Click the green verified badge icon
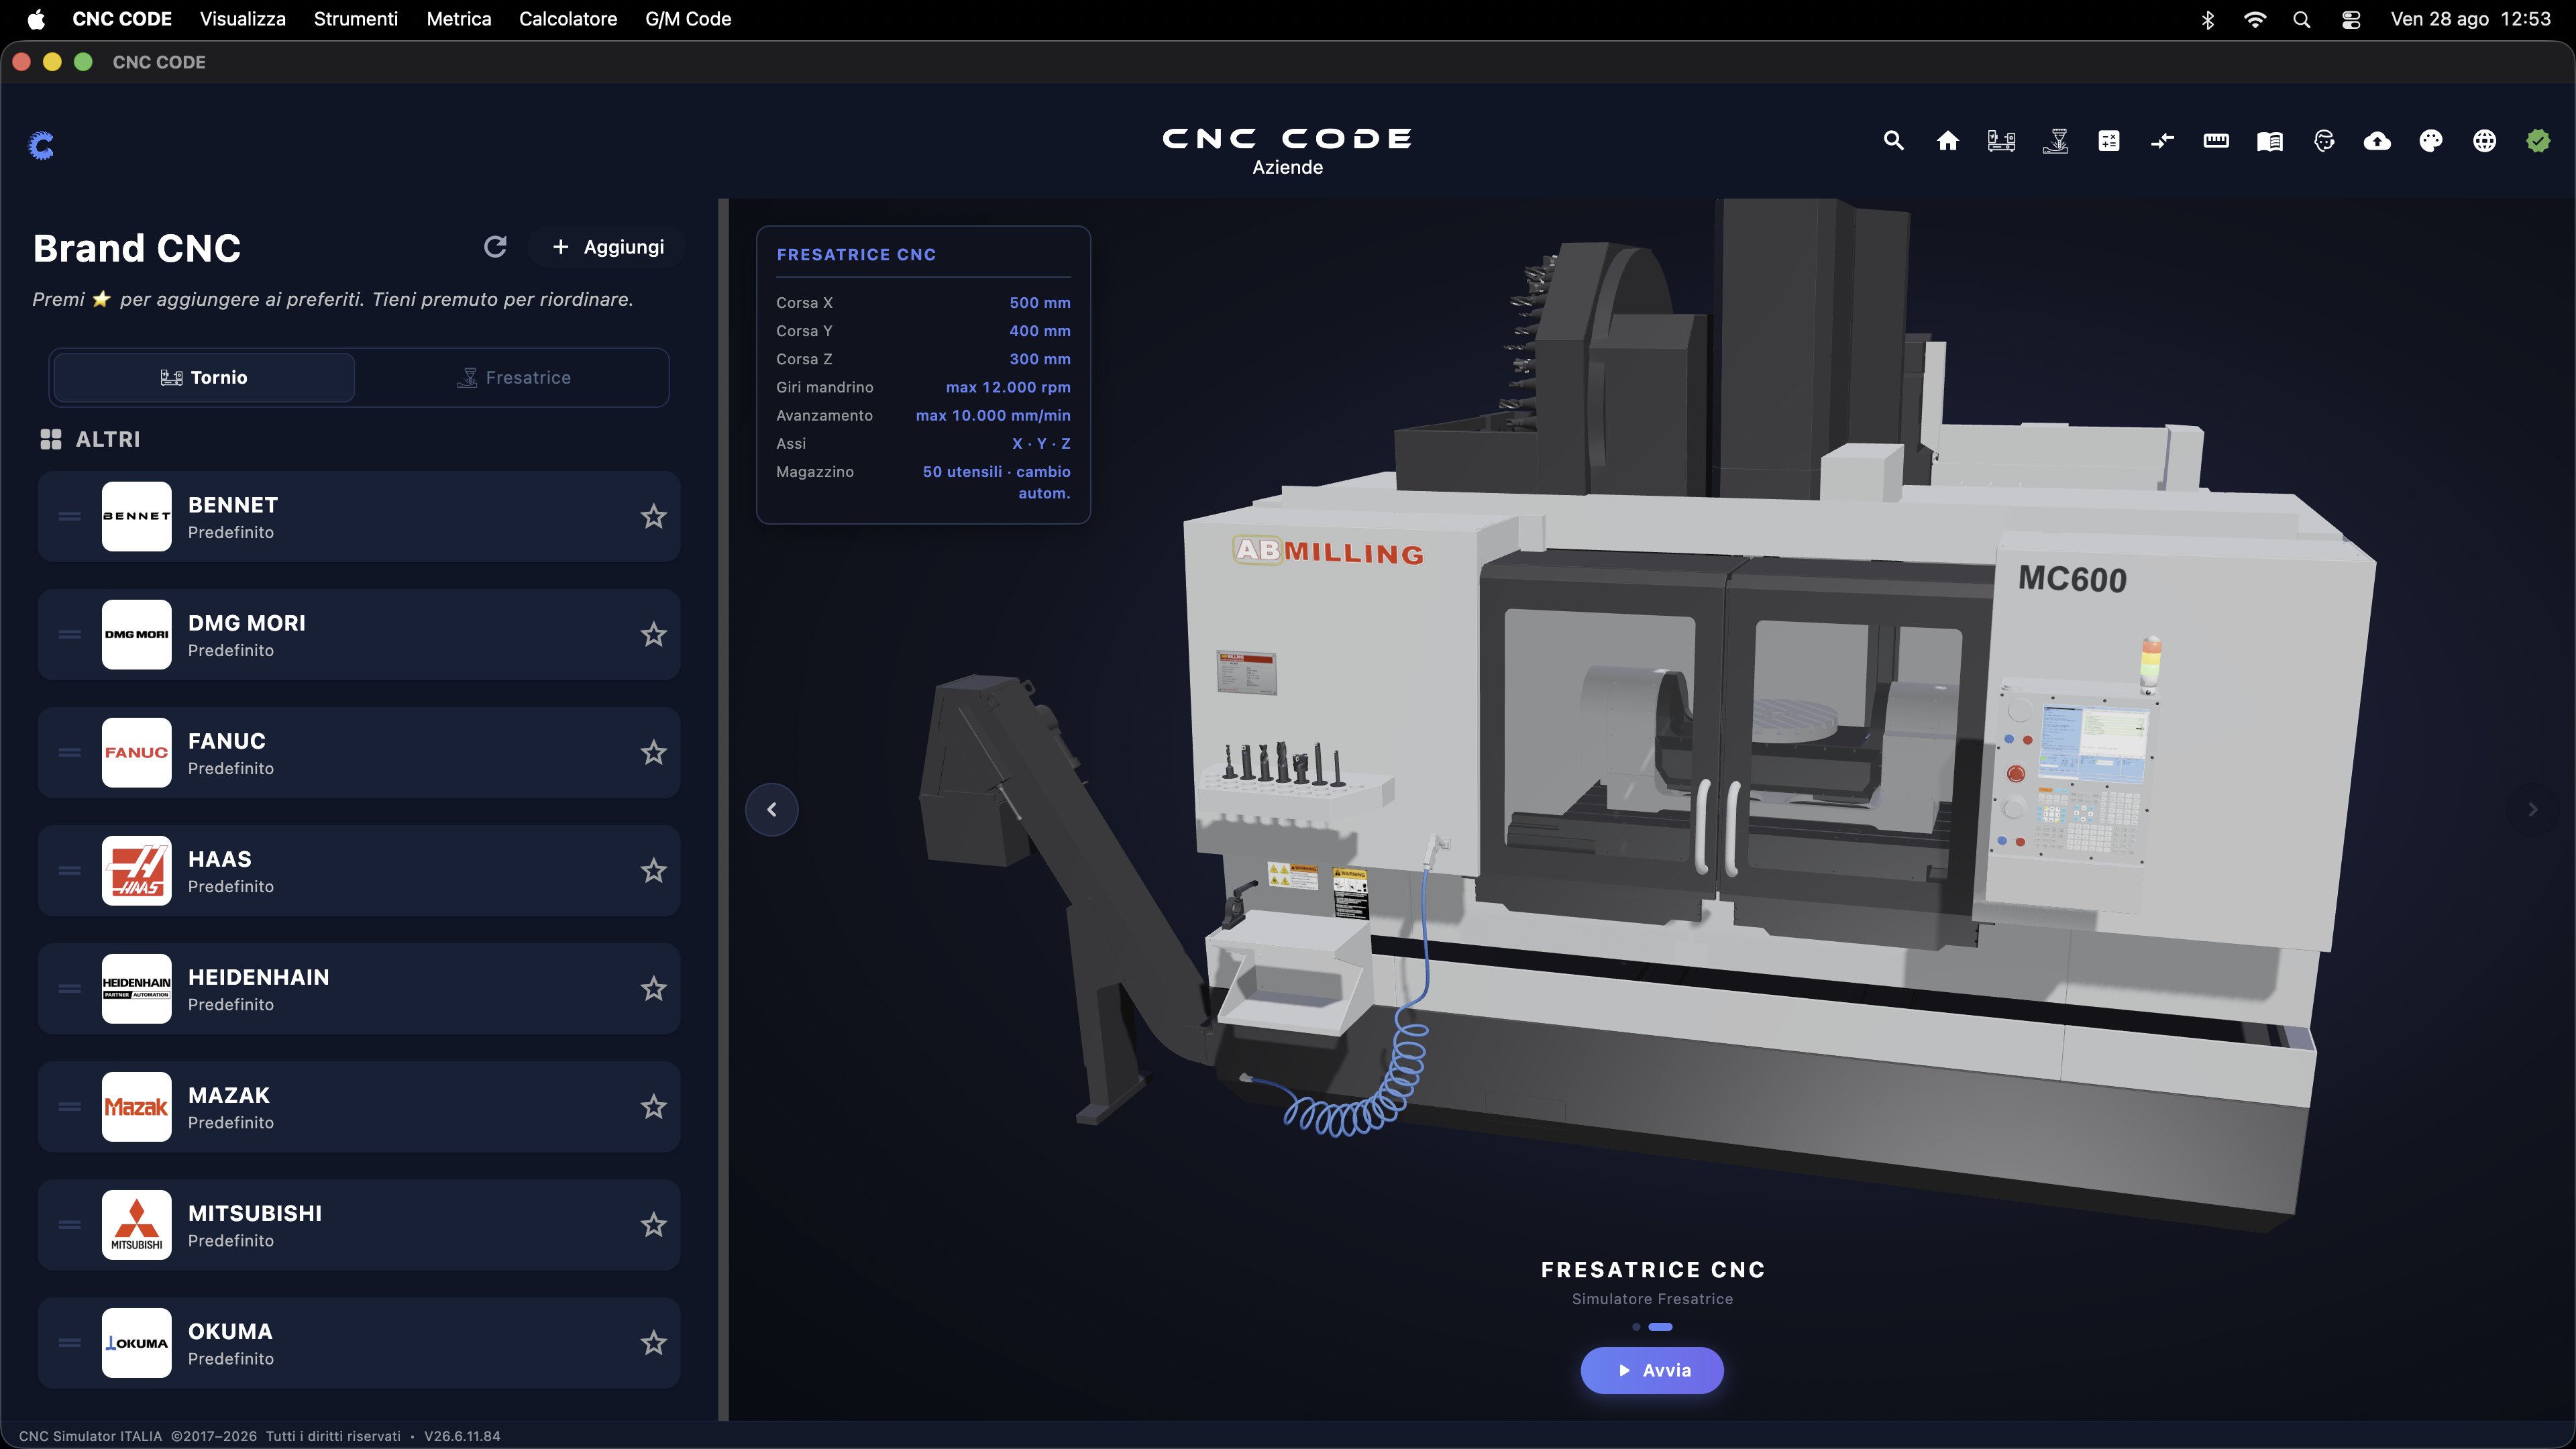Viewport: 2576px width, 1449px height. tap(2538, 141)
